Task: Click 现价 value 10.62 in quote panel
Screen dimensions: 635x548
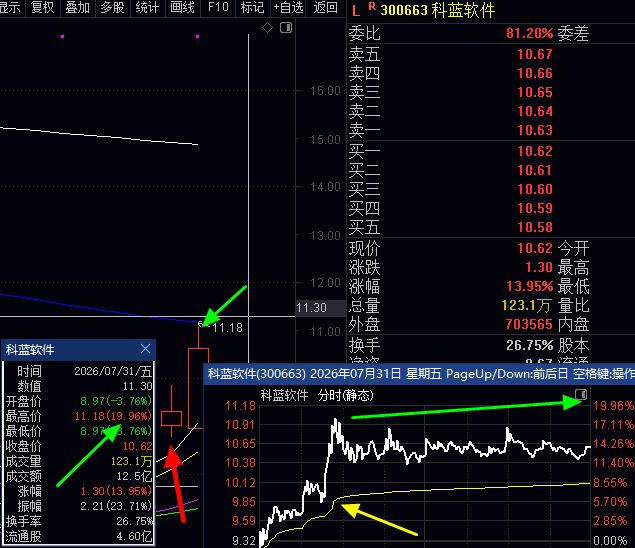Action: pyautogui.click(x=535, y=248)
